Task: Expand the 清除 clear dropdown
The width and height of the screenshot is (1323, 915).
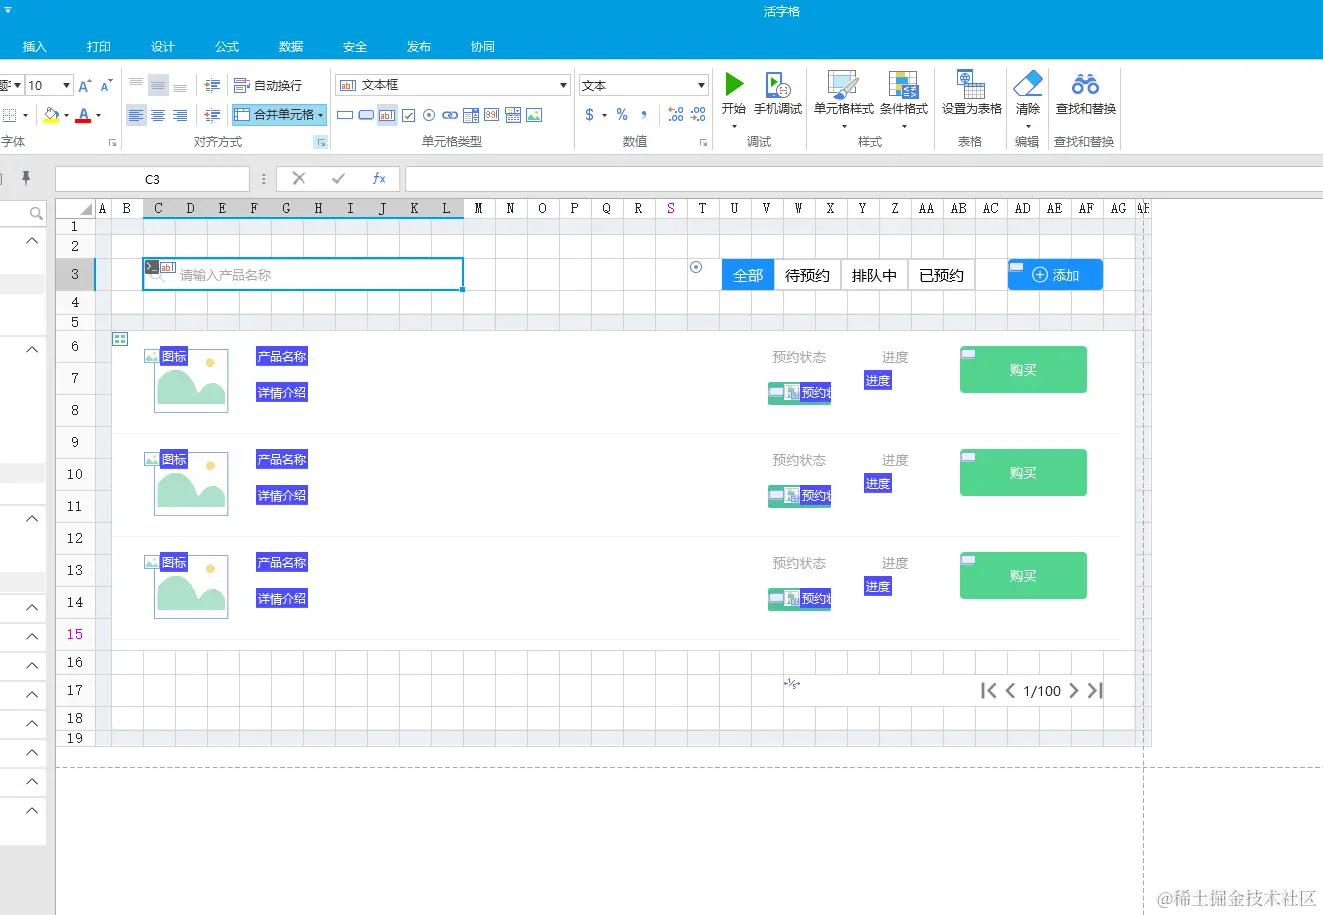Action: coord(1027,127)
